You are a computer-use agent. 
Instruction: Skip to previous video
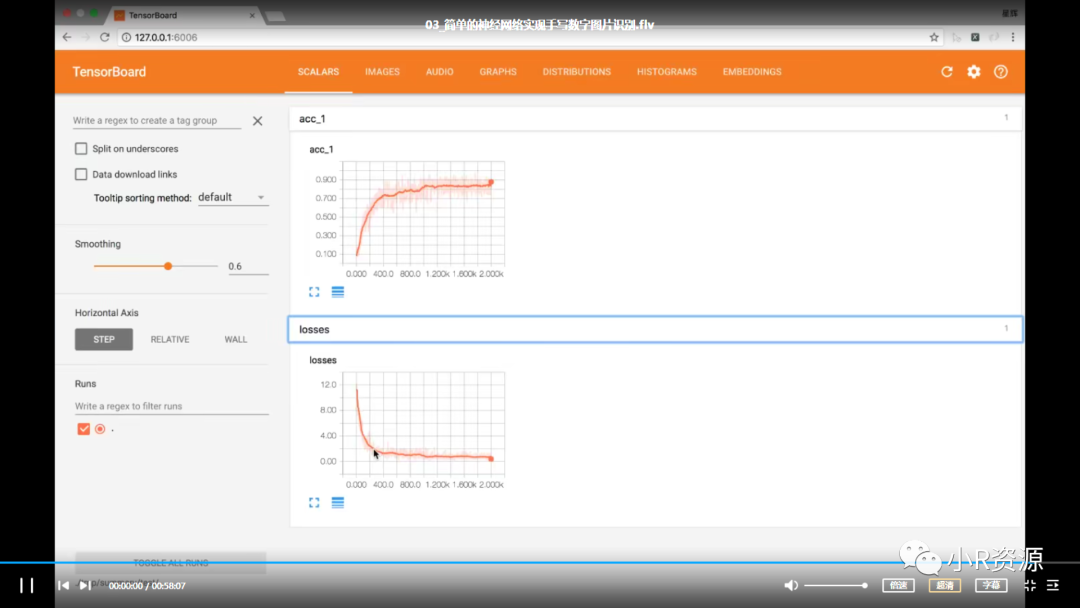tap(63, 585)
